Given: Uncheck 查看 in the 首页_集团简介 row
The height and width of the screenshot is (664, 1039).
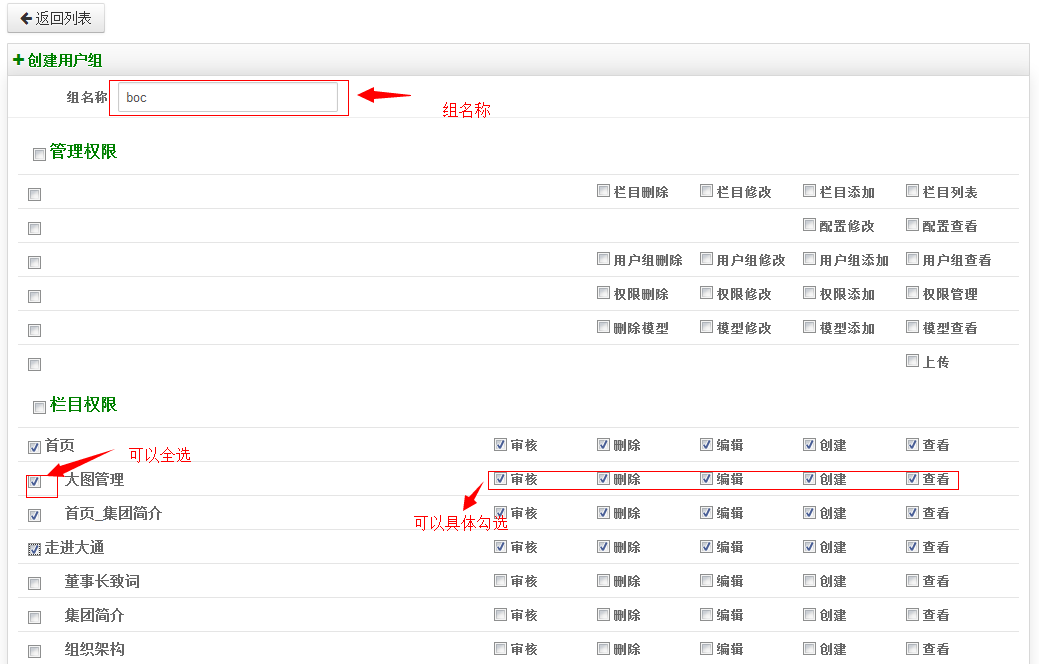Looking at the screenshot, I should point(912,512).
